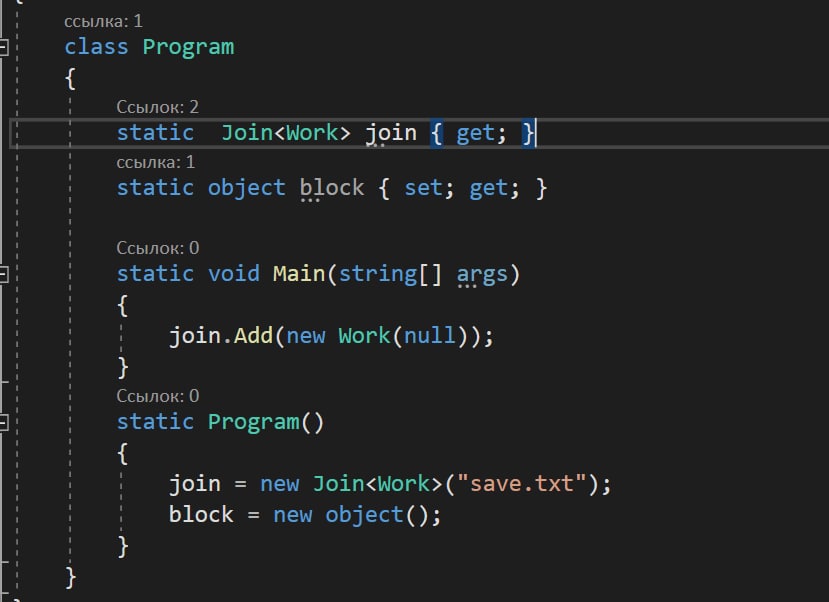
Task: Click the 'join' property name in declaration
Action: (x=391, y=133)
